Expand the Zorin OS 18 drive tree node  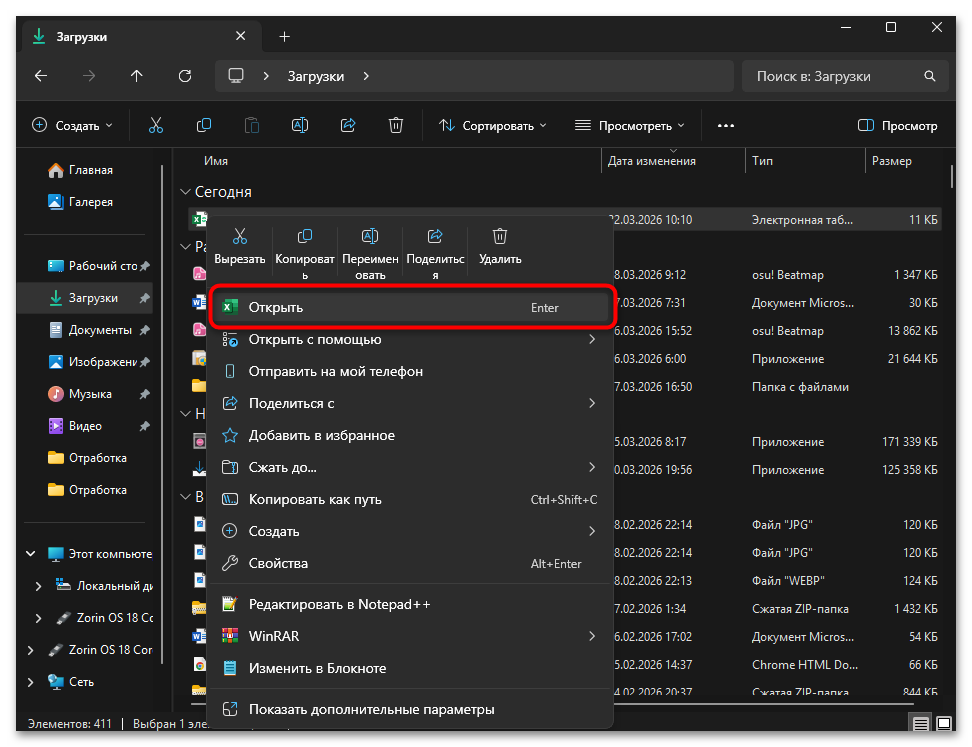point(39,618)
